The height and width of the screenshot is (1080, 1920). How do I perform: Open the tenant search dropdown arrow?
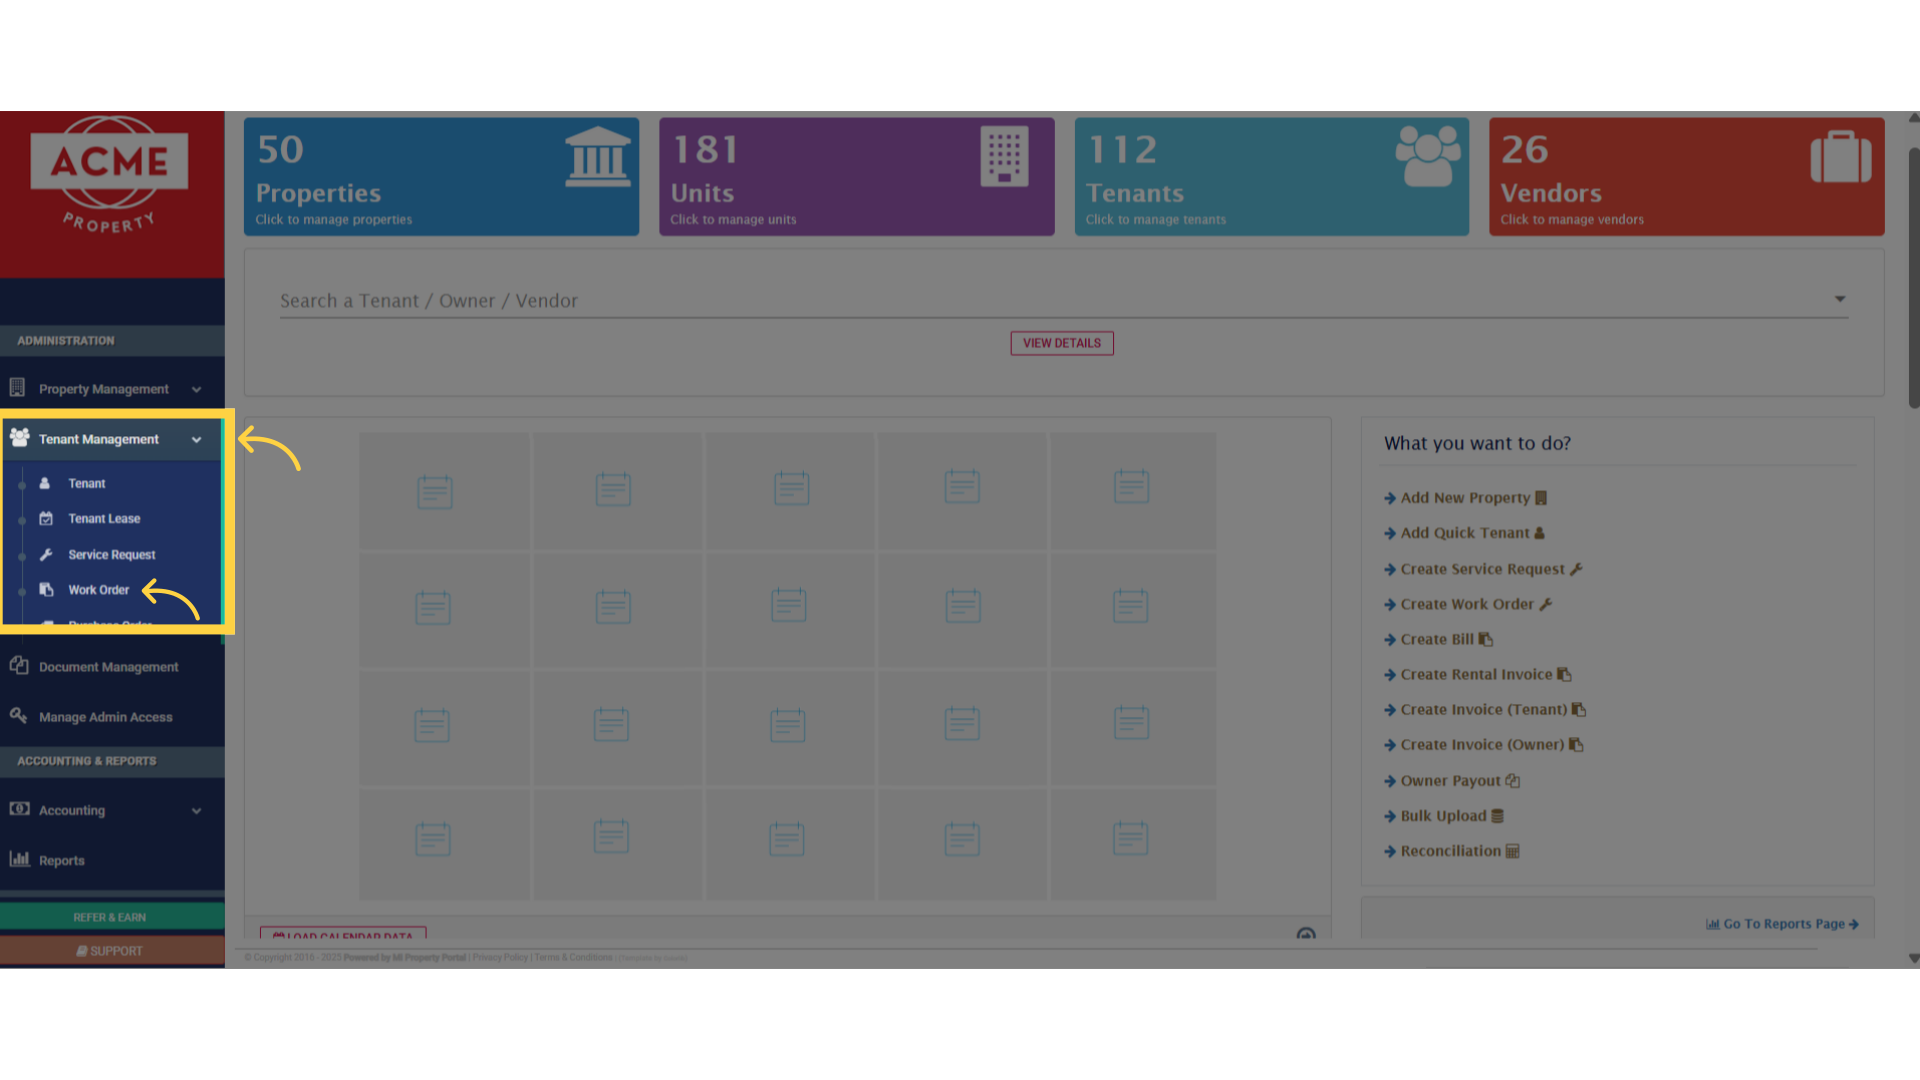click(1839, 299)
